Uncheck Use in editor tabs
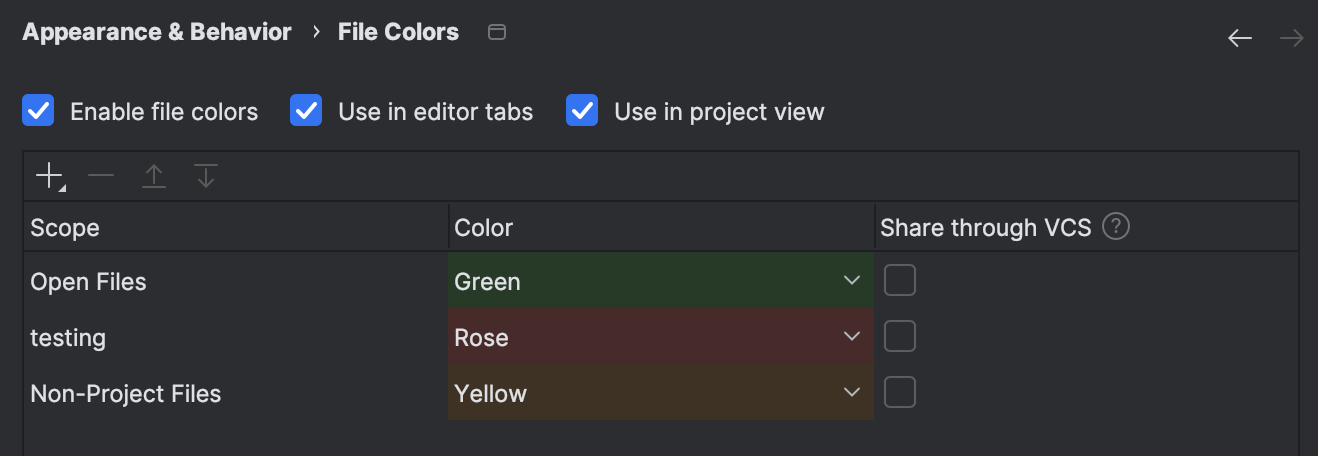The image size is (1318, 456). 306,111
